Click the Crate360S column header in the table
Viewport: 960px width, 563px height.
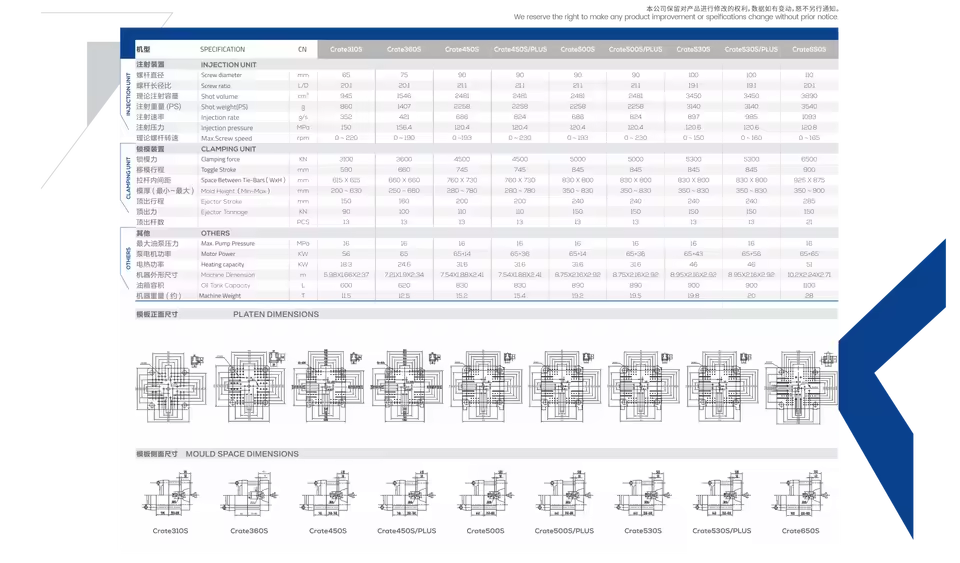pyautogui.click(x=404, y=50)
